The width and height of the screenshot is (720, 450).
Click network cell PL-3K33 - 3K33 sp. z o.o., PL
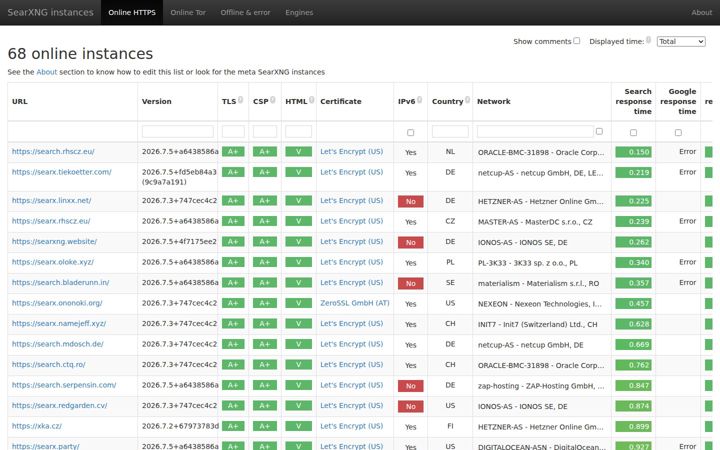pos(528,263)
